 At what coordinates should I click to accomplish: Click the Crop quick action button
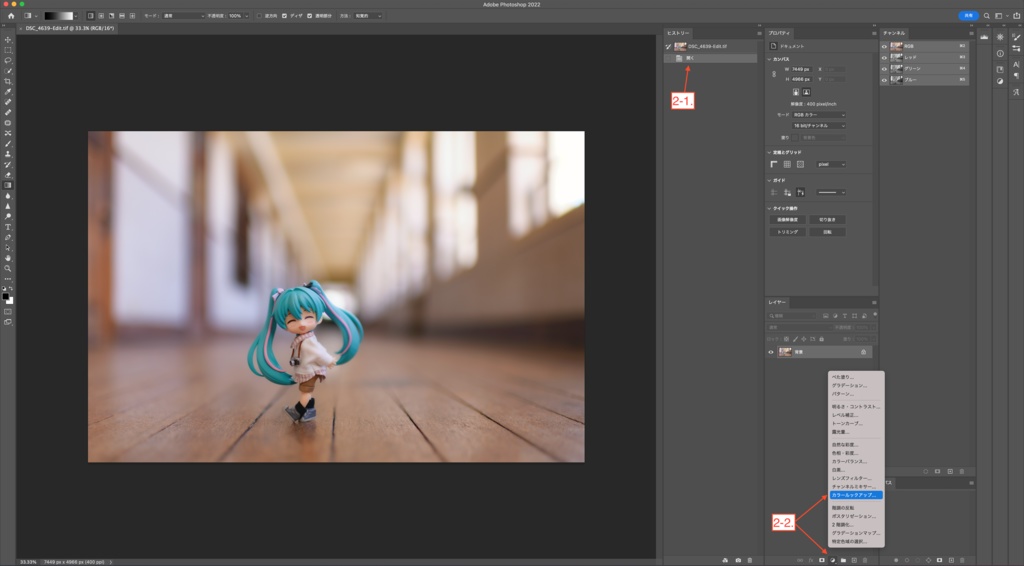coord(827,219)
